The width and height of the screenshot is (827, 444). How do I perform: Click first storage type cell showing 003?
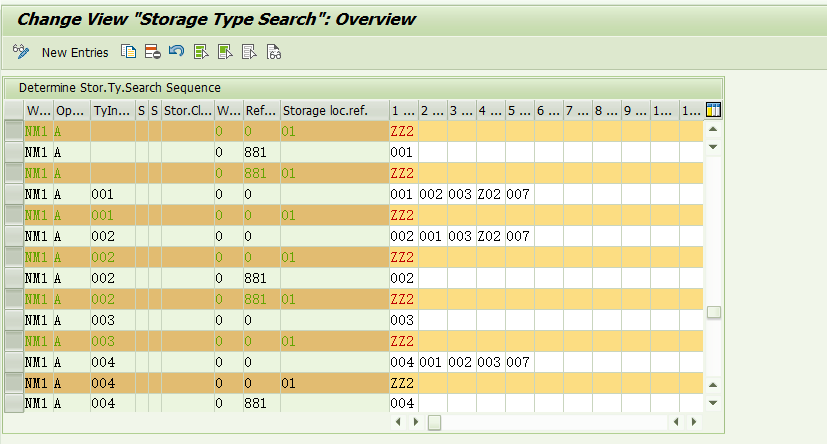click(402, 320)
